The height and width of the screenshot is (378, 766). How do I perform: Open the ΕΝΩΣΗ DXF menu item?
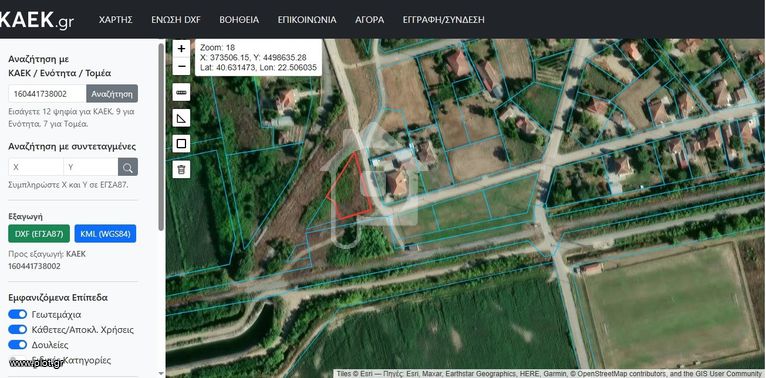click(176, 20)
